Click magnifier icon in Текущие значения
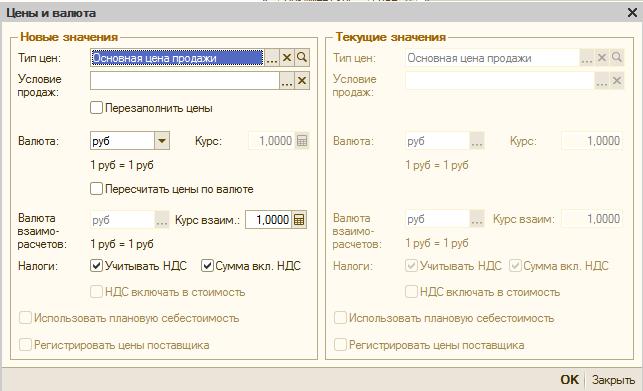The height and width of the screenshot is (391, 643). [x=617, y=58]
